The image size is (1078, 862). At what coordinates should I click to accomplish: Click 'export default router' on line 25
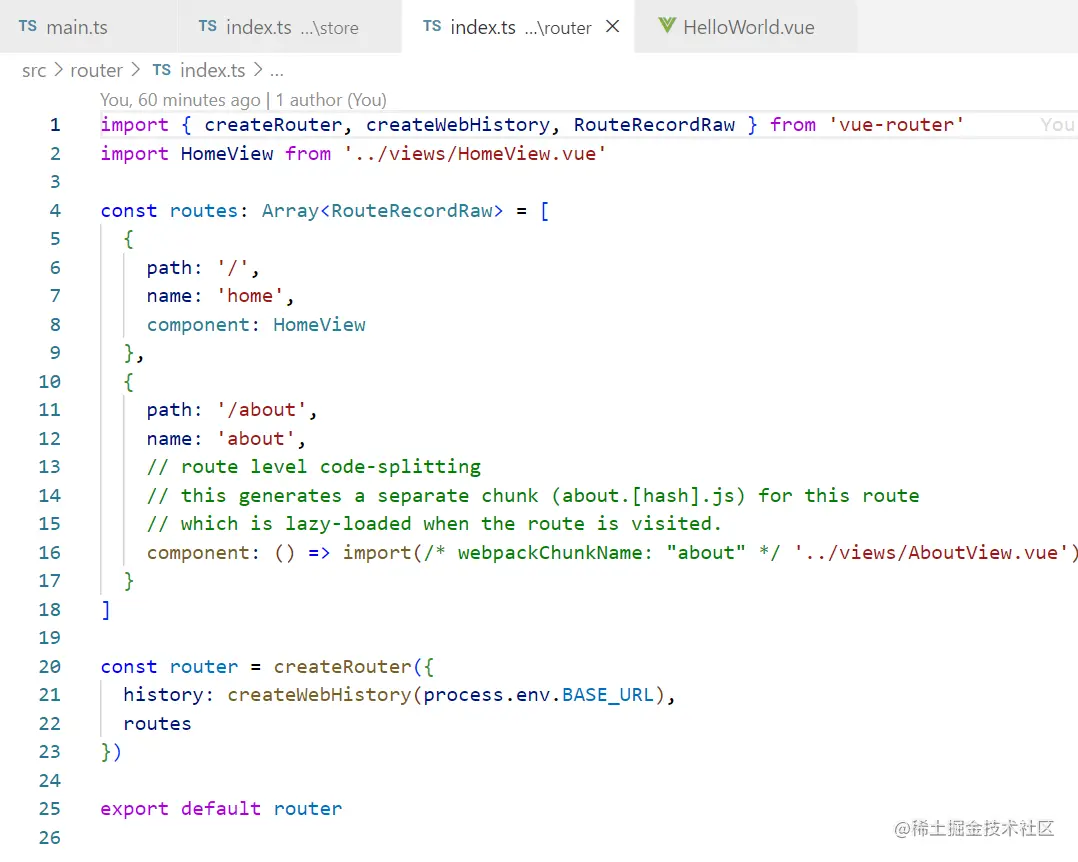(x=221, y=808)
